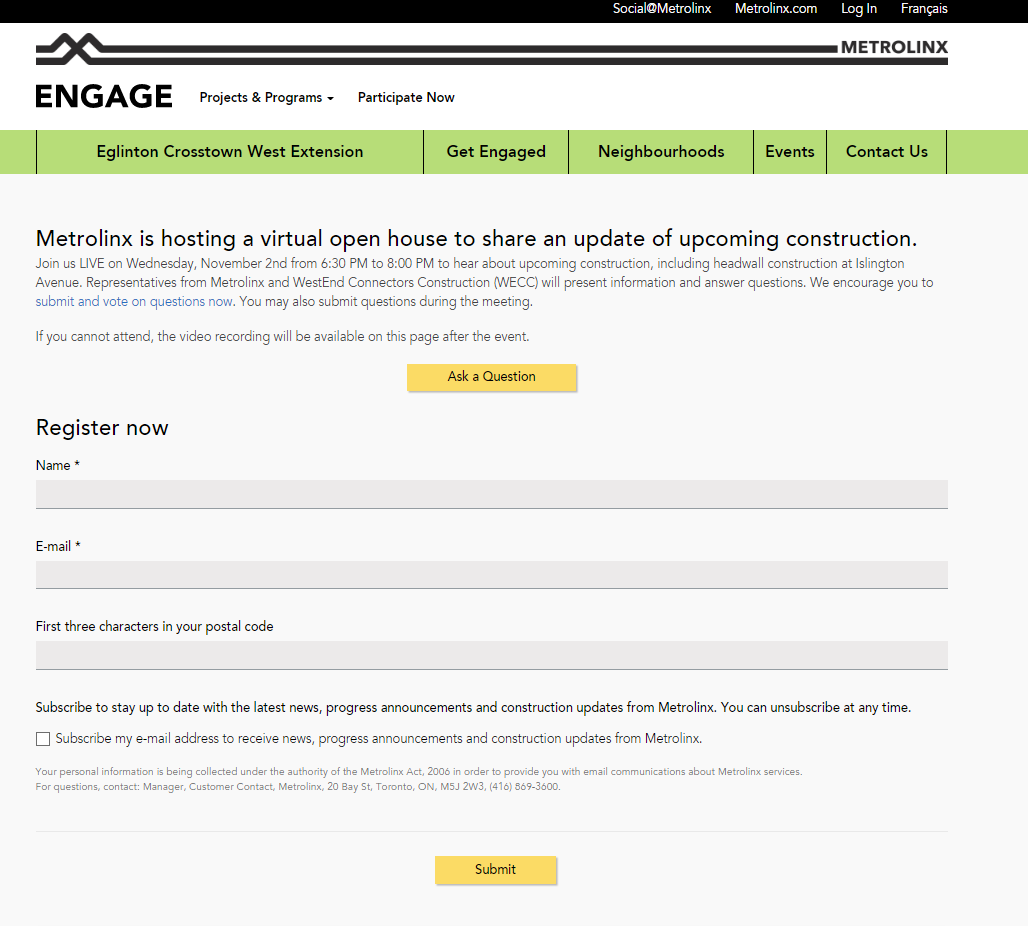Click the Register now heading
This screenshot has height=926, width=1028.
pos(102,428)
